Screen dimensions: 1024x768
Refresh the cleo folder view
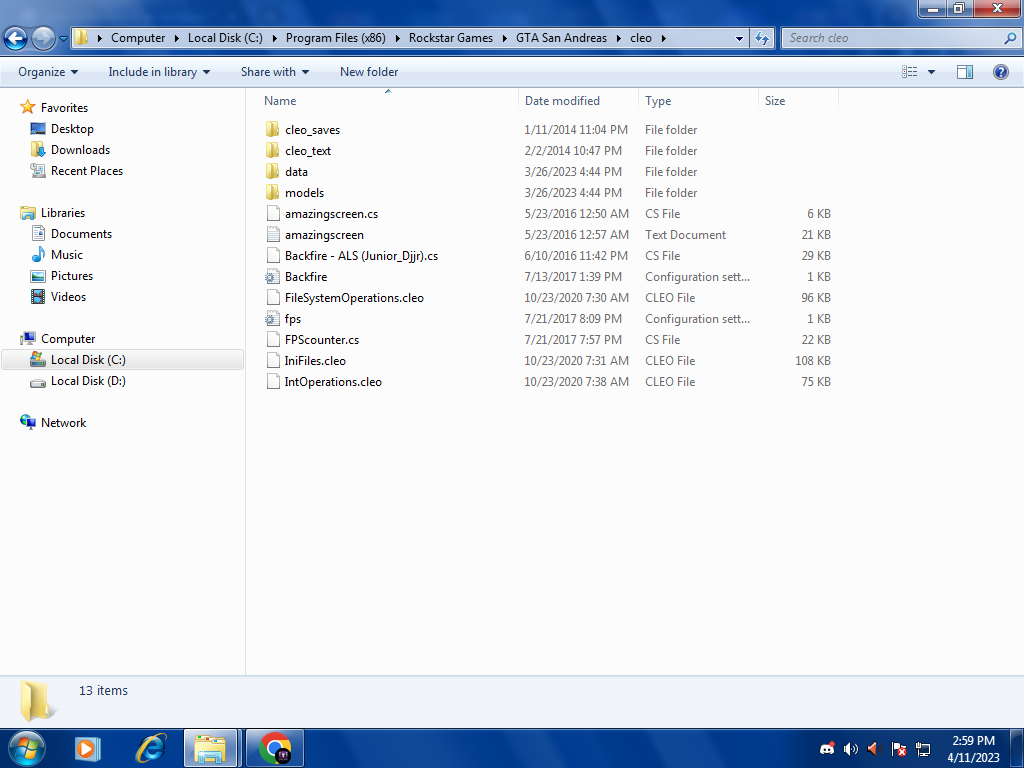point(761,38)
